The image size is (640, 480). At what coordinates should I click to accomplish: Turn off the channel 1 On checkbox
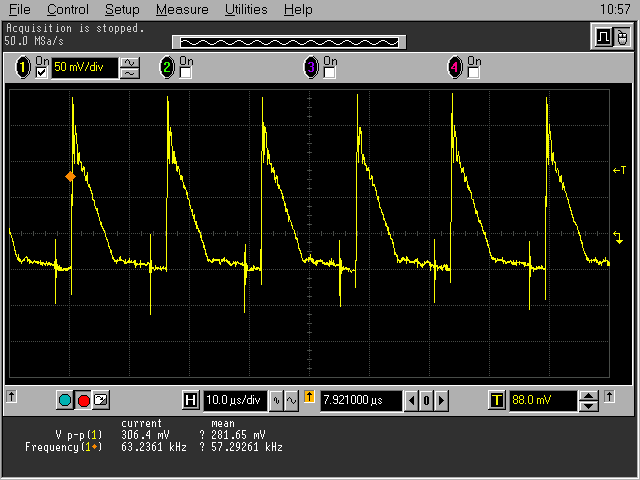[42, 73]
